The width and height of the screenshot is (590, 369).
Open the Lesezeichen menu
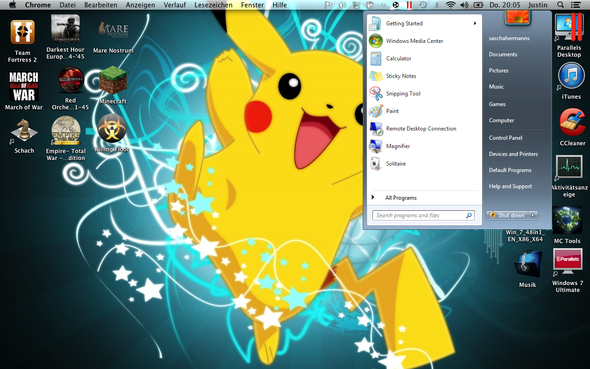coord(213,5)
